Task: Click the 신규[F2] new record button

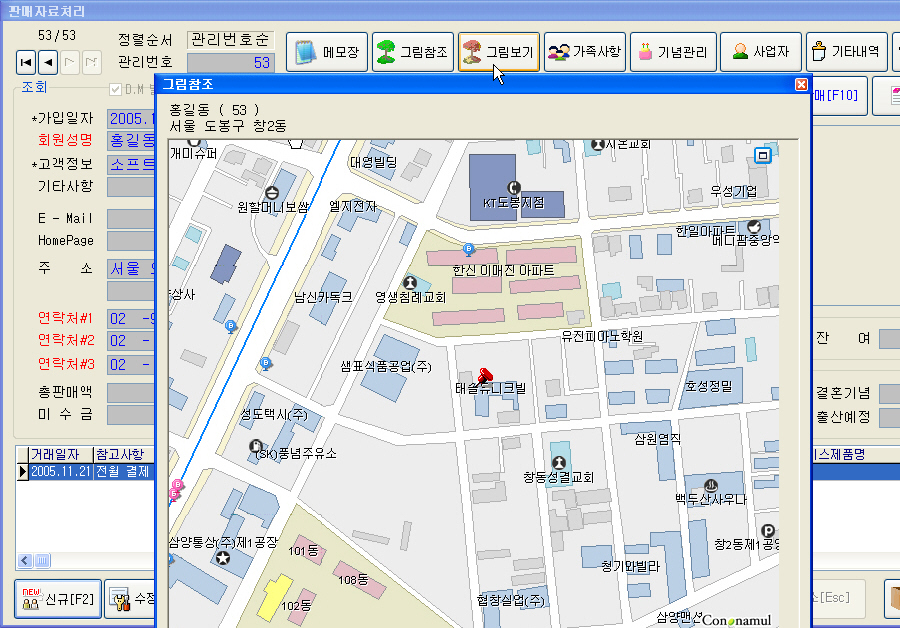Action: (x=58, y=599)
